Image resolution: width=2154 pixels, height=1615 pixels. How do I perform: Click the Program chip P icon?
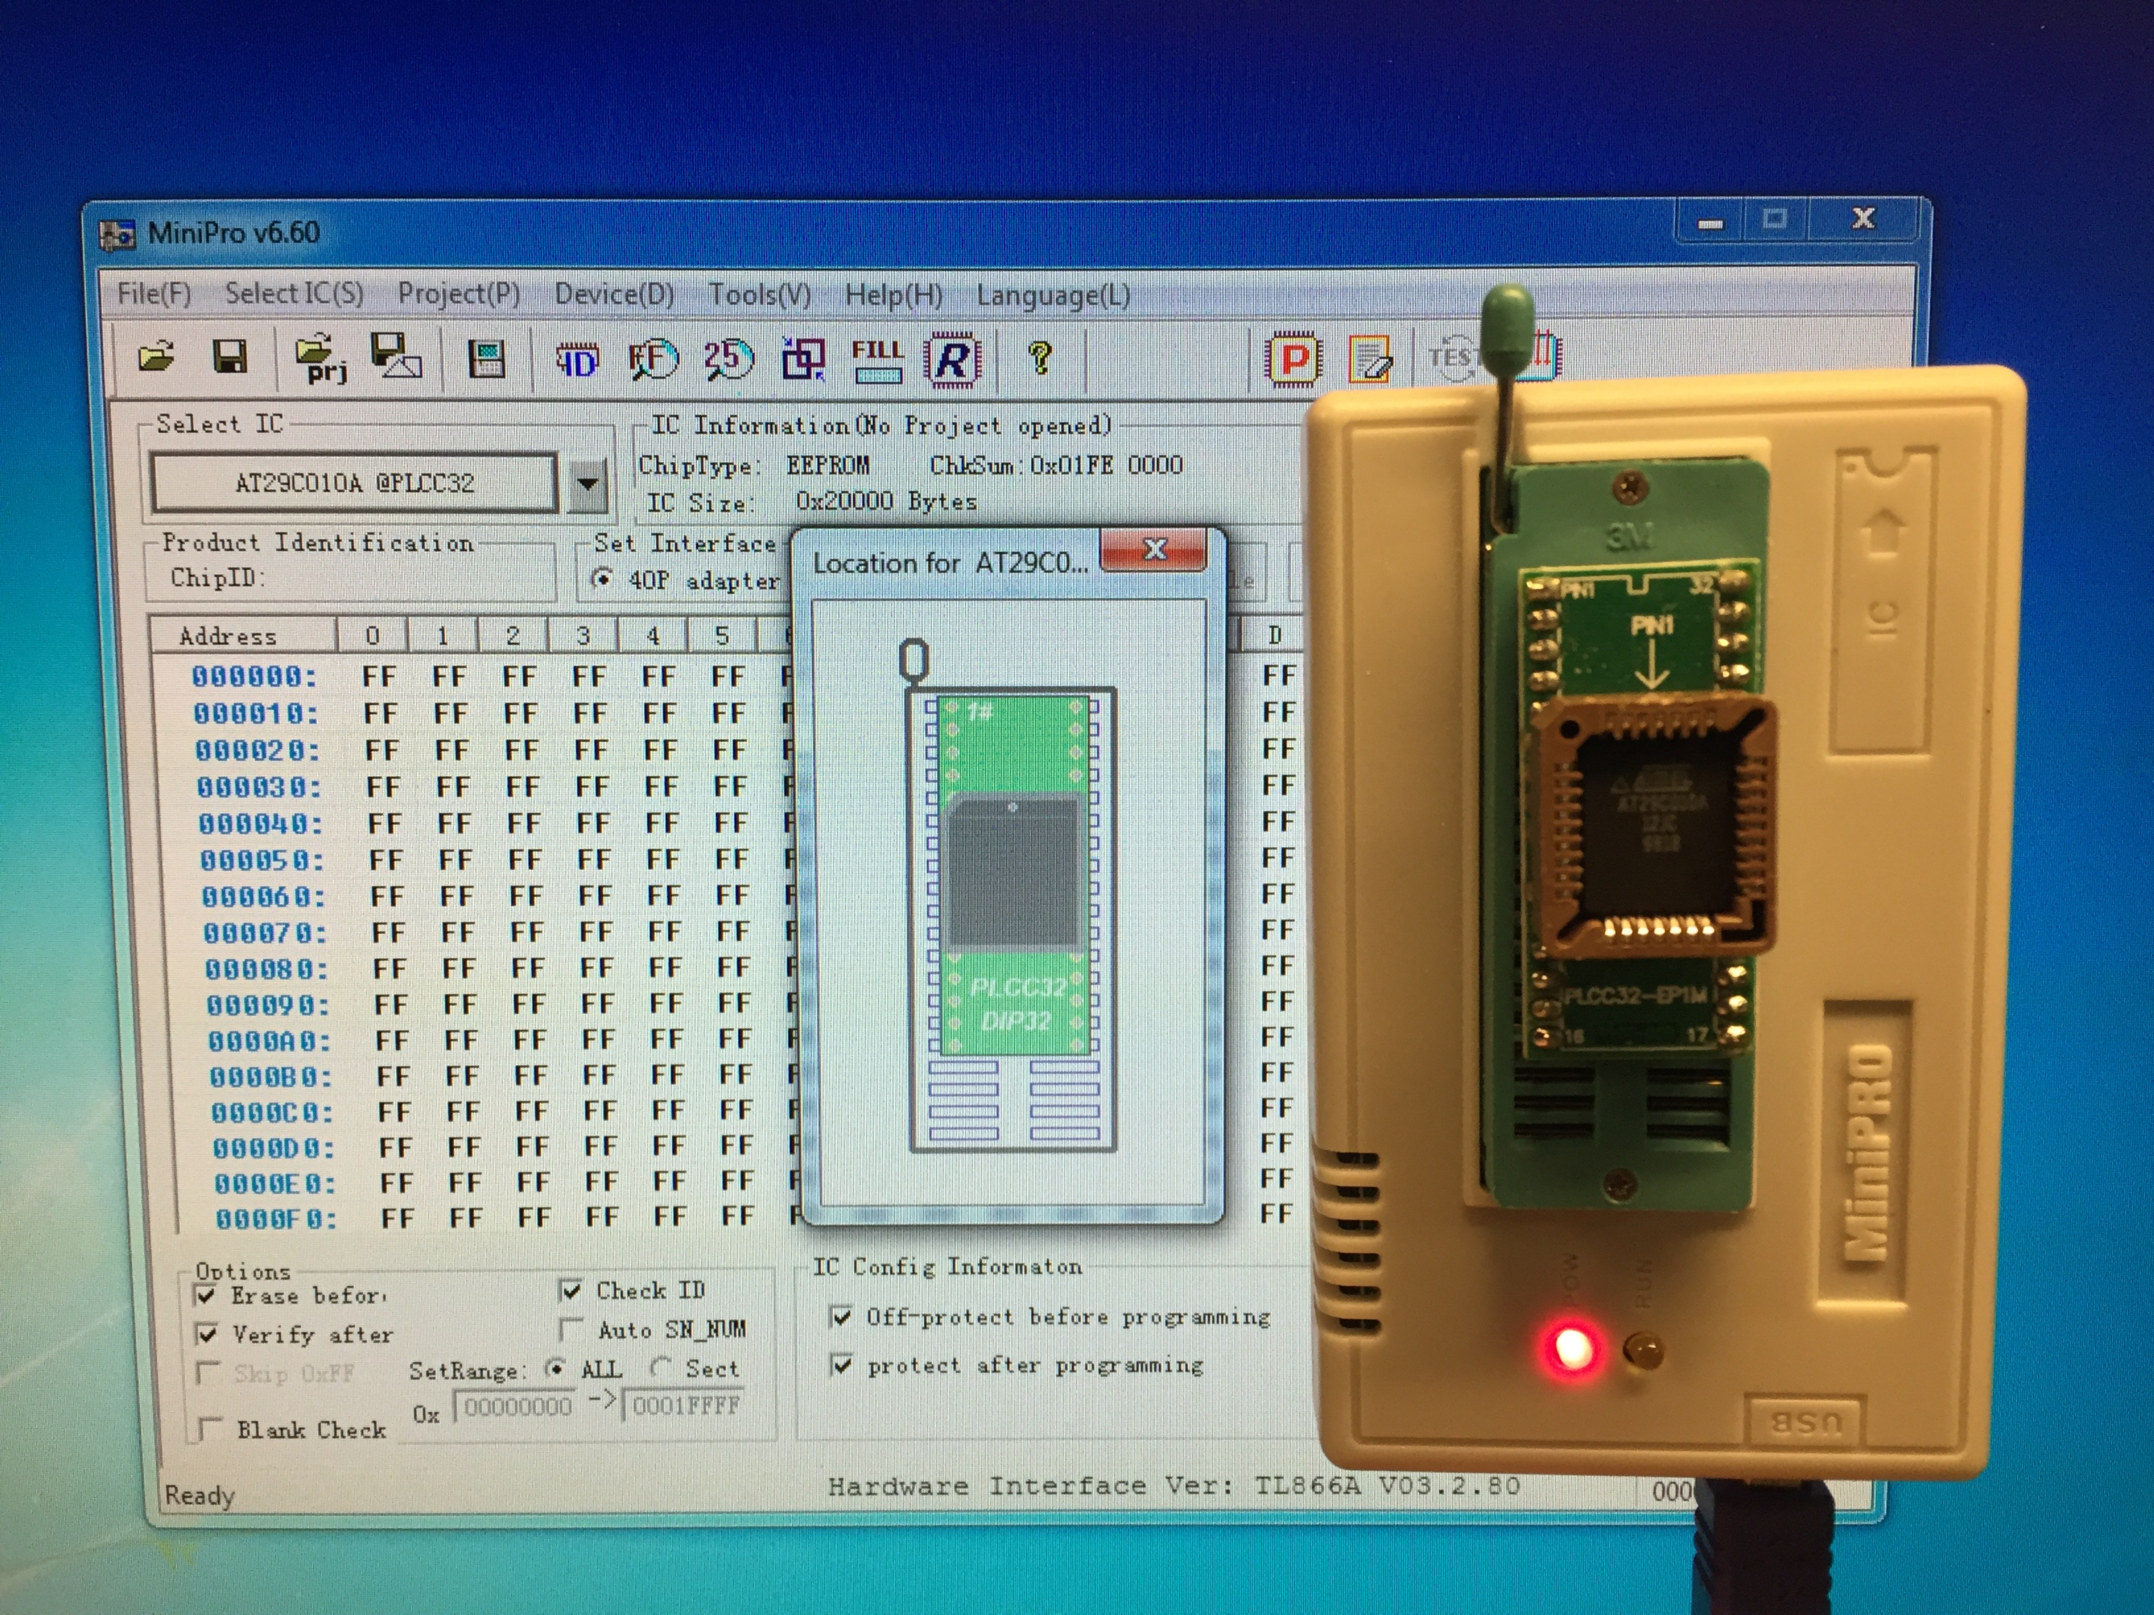[x=1293, y=360]
